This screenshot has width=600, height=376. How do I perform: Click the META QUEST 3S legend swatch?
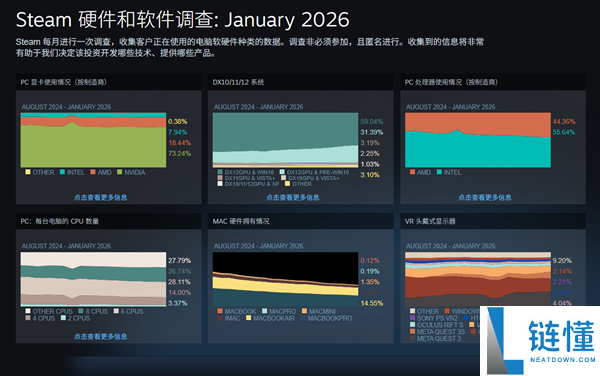(412, 332)
